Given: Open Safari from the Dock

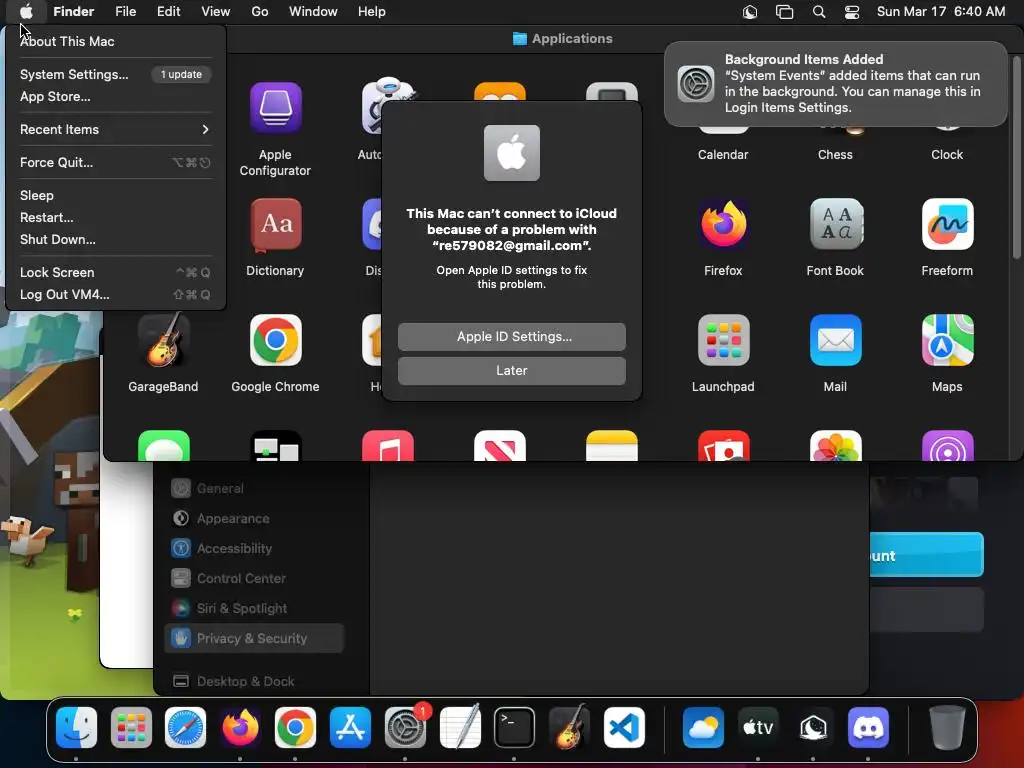Looking at the screenshot, I should (185, 727).
